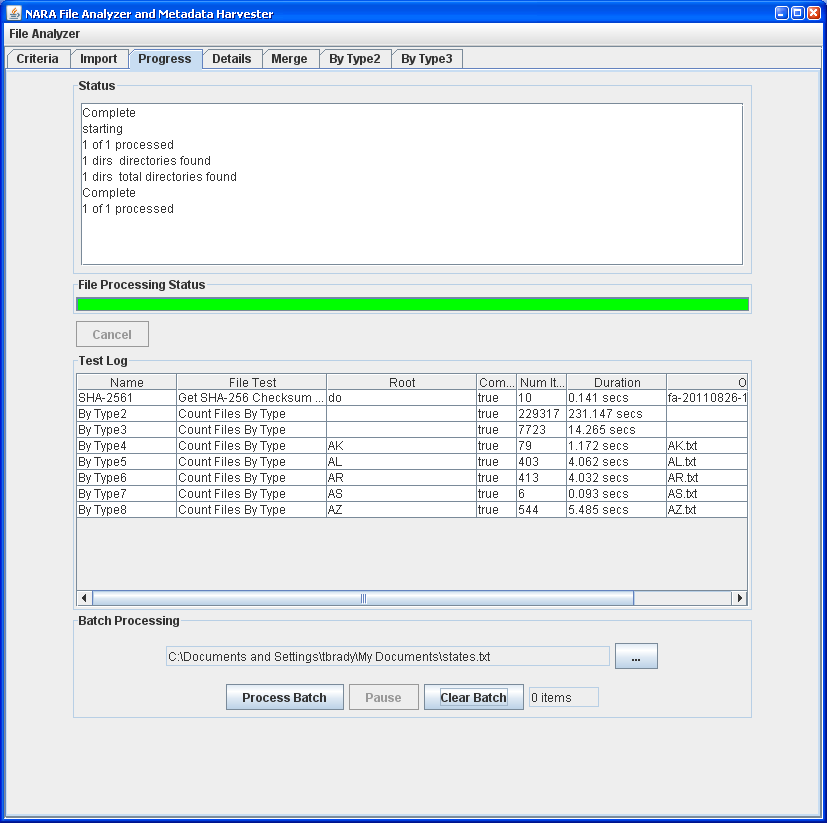The image size is (827, 823).
Task: Switch to the Merge tab
Action: (290, 58)
